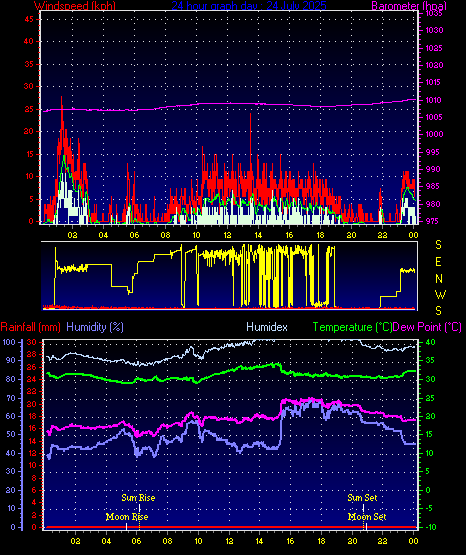Click rainfall axis value 22
The height and width of the screenshot is (555, 466).
click(32, 391)
